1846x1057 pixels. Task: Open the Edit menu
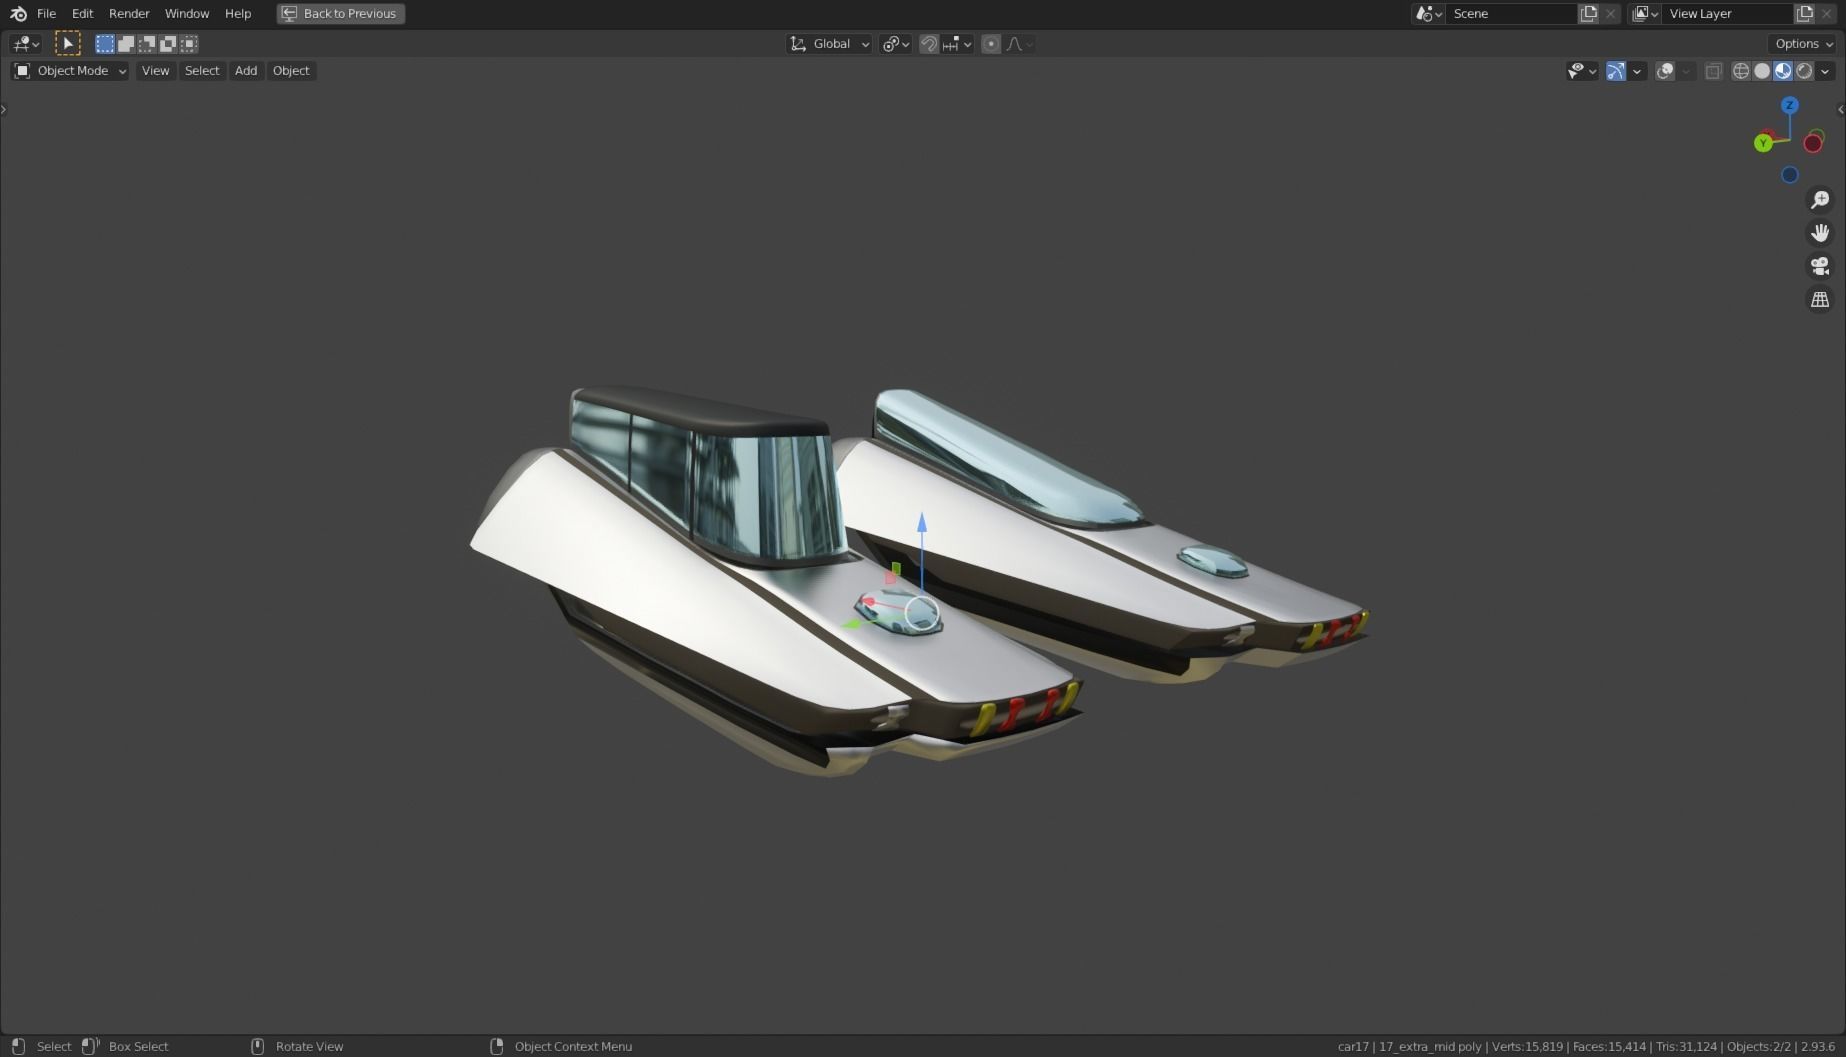pos(82,13)
